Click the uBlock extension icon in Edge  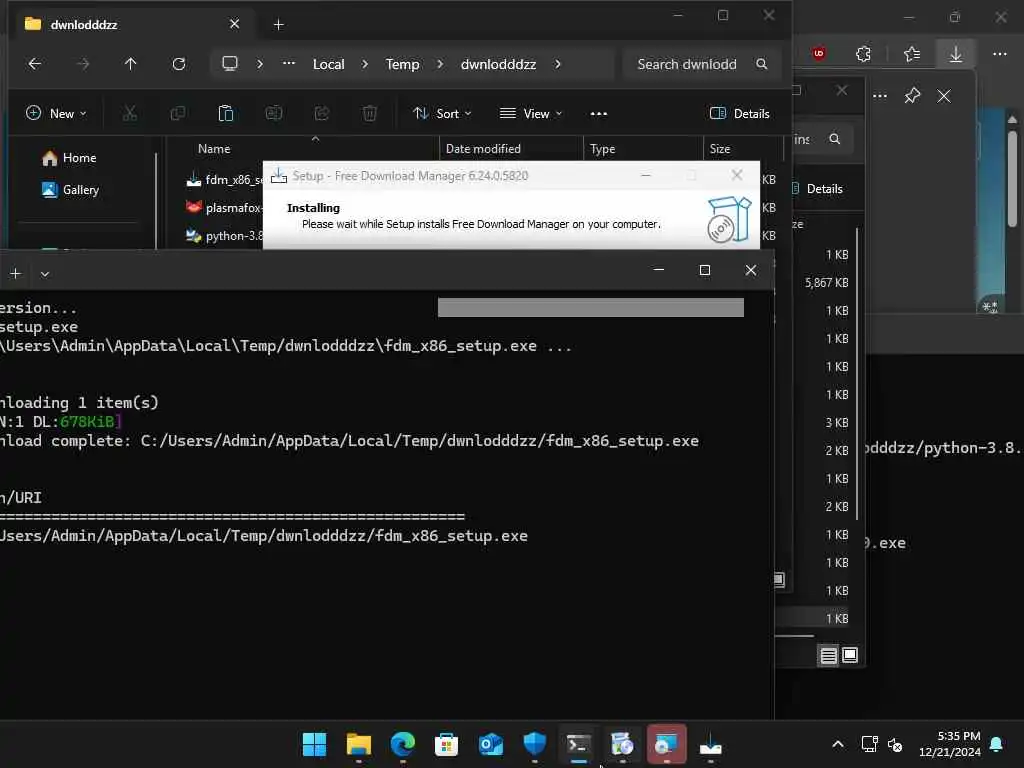pyautogui.click(x=819, y=54)
